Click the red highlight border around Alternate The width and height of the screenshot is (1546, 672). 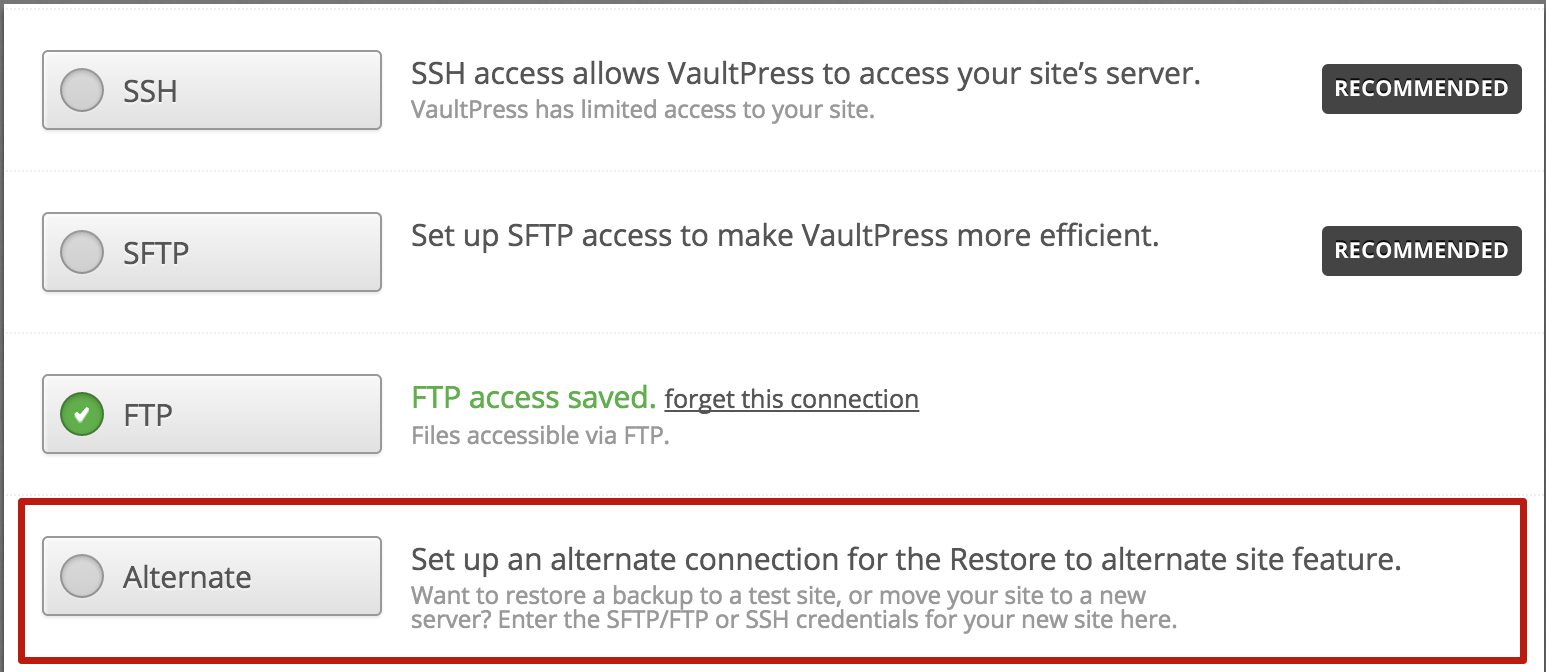[x=772, y=501]
